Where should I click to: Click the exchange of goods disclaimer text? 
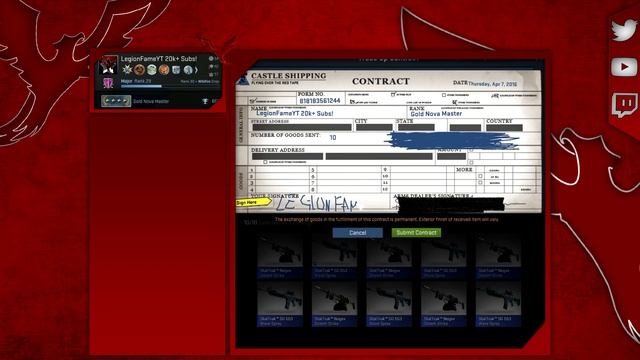pyautogui.click(x=386, y=220)
